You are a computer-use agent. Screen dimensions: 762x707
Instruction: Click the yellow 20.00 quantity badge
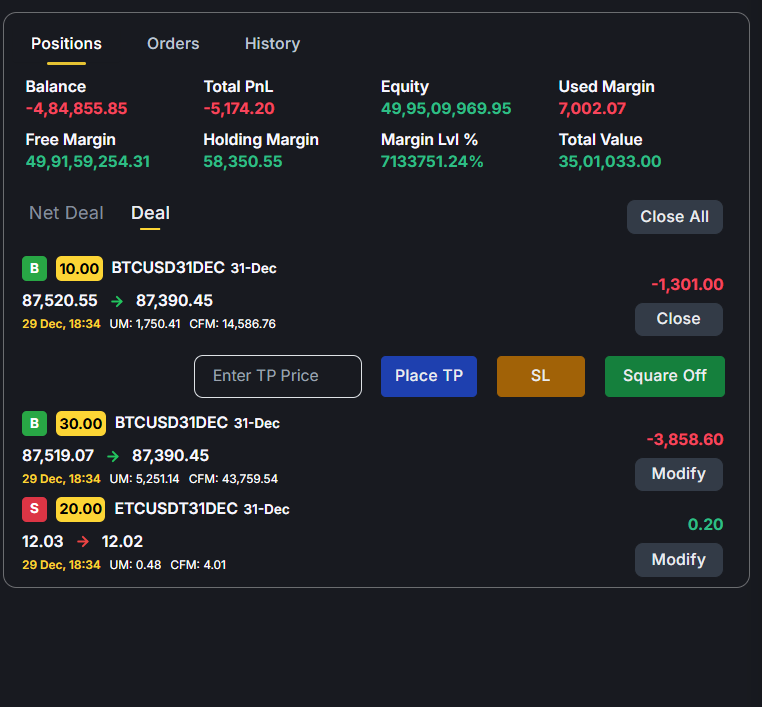pos(80,509)
